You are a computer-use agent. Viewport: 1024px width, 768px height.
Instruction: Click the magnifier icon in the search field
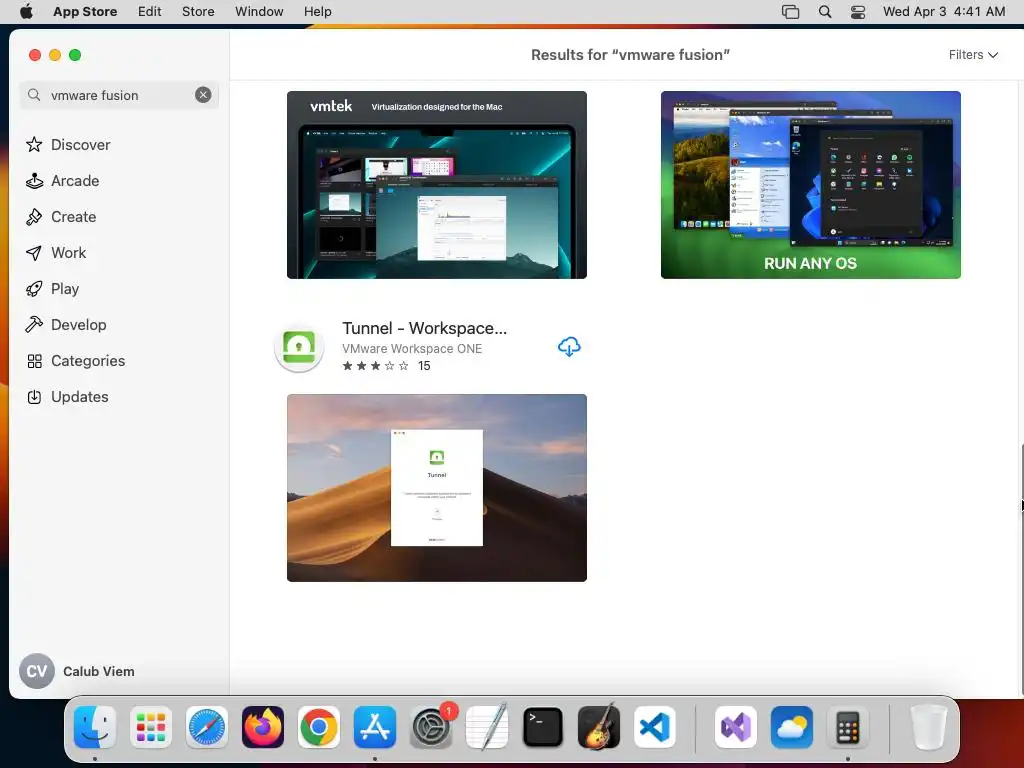(x=34, y=95)
